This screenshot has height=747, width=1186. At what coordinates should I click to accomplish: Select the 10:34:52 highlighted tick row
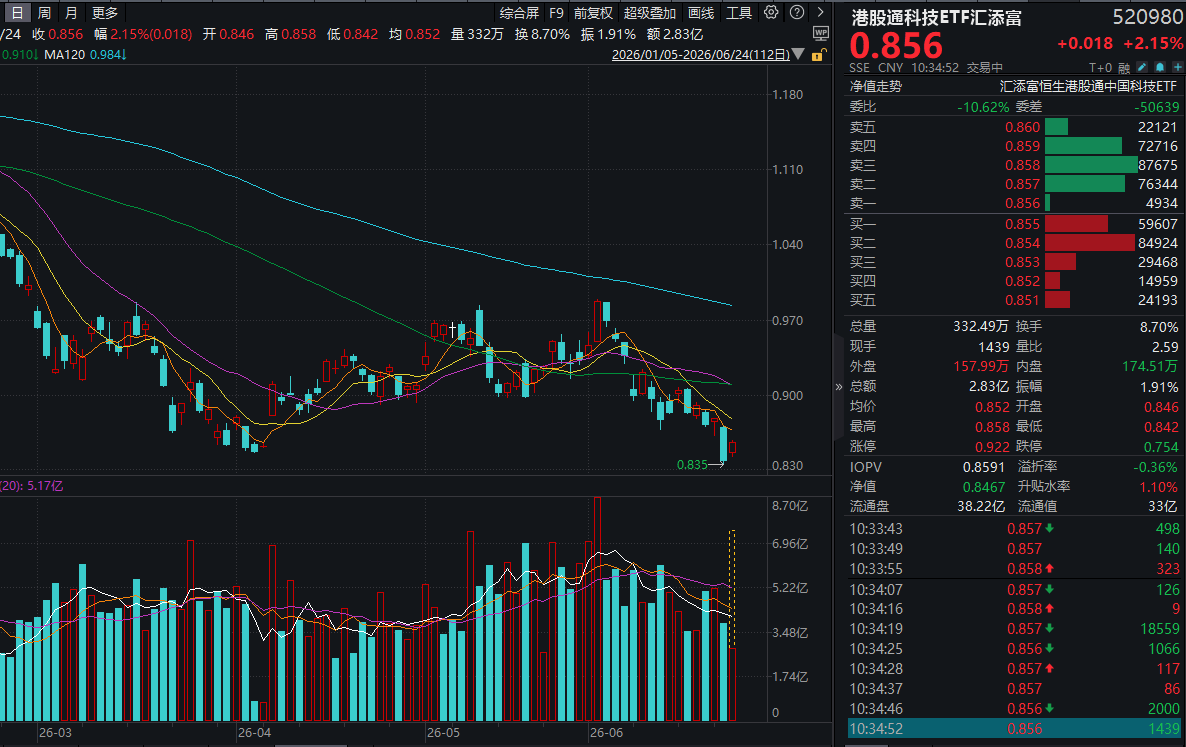pos(1014,729)
